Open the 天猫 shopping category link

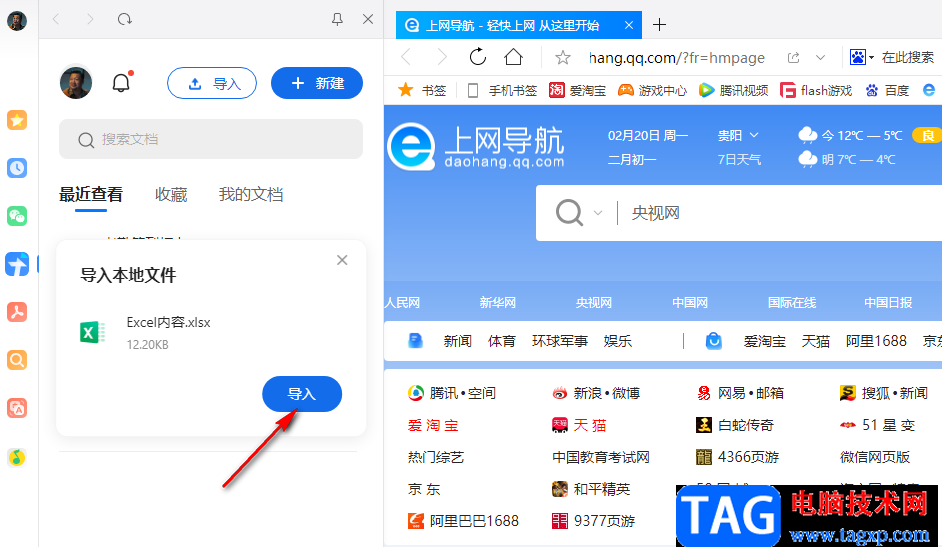(815, 341)
